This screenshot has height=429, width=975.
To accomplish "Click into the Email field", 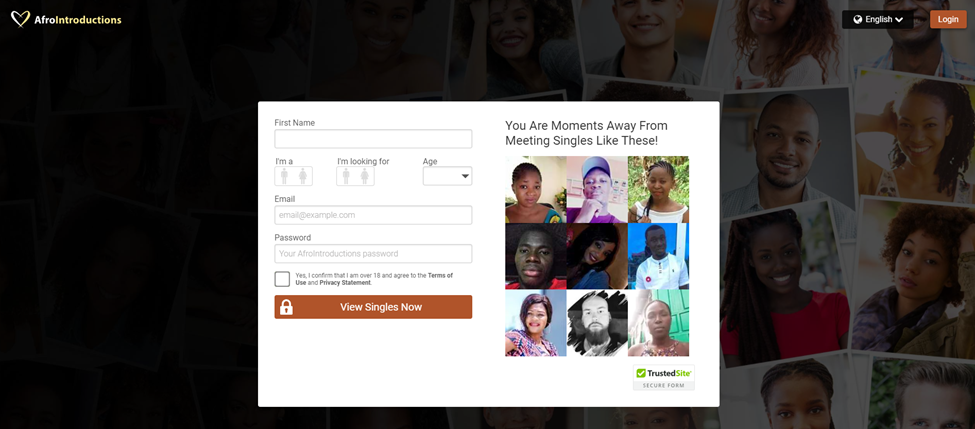I will pos(373,215).
